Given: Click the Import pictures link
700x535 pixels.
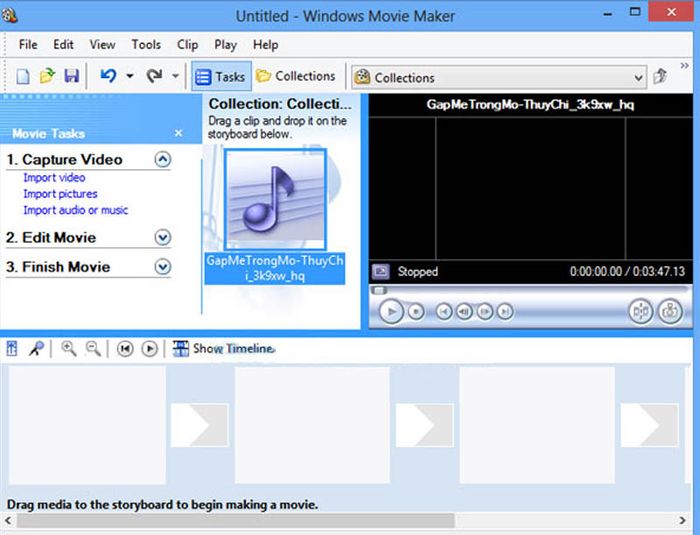Looking at the screenshot, I should [60, 194].
